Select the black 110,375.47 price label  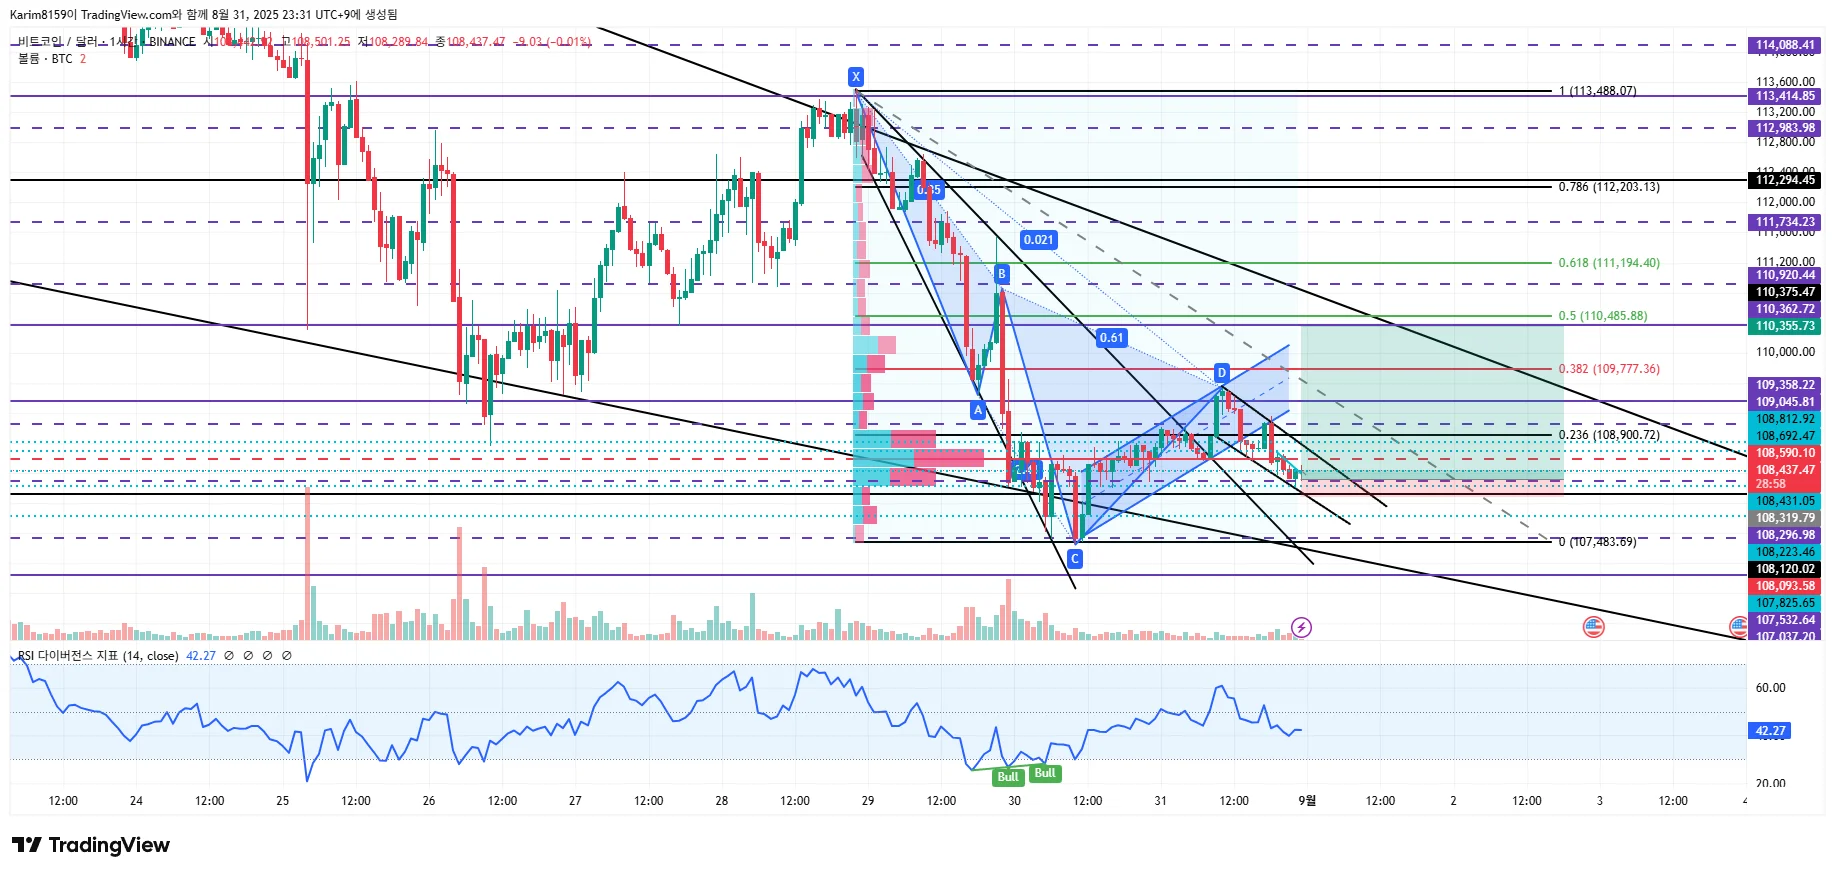pos(1785,292)
